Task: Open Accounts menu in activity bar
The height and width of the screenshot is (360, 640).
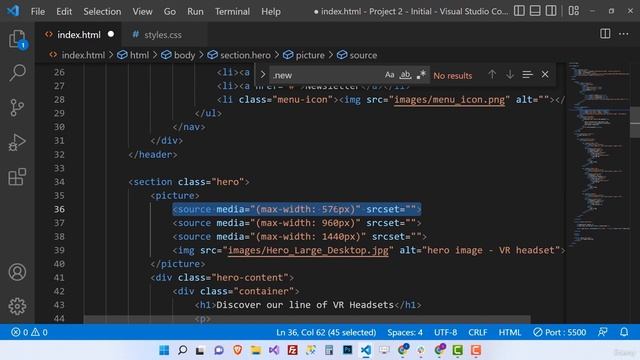Action: 17,272
